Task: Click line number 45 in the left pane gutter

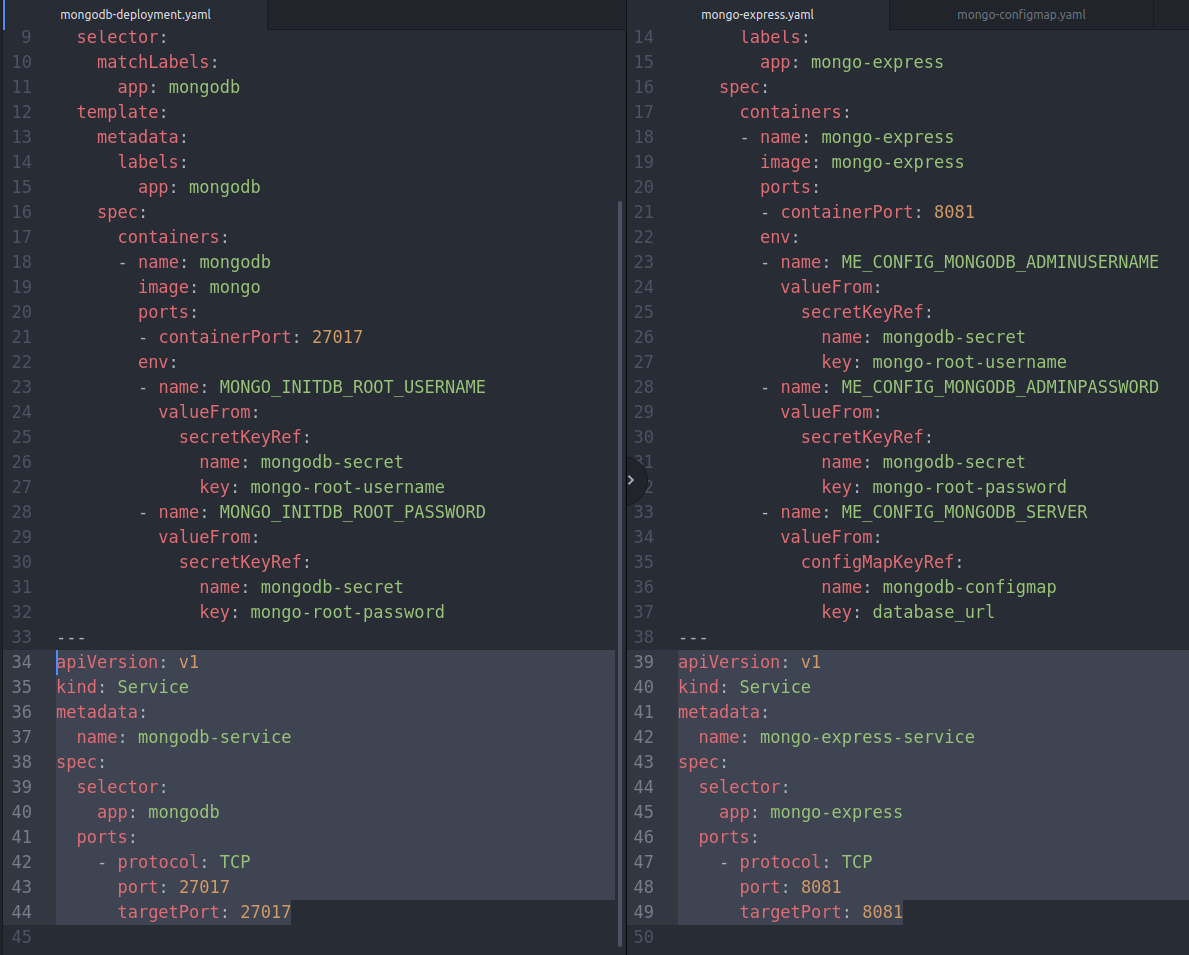Action: point(22,938)
